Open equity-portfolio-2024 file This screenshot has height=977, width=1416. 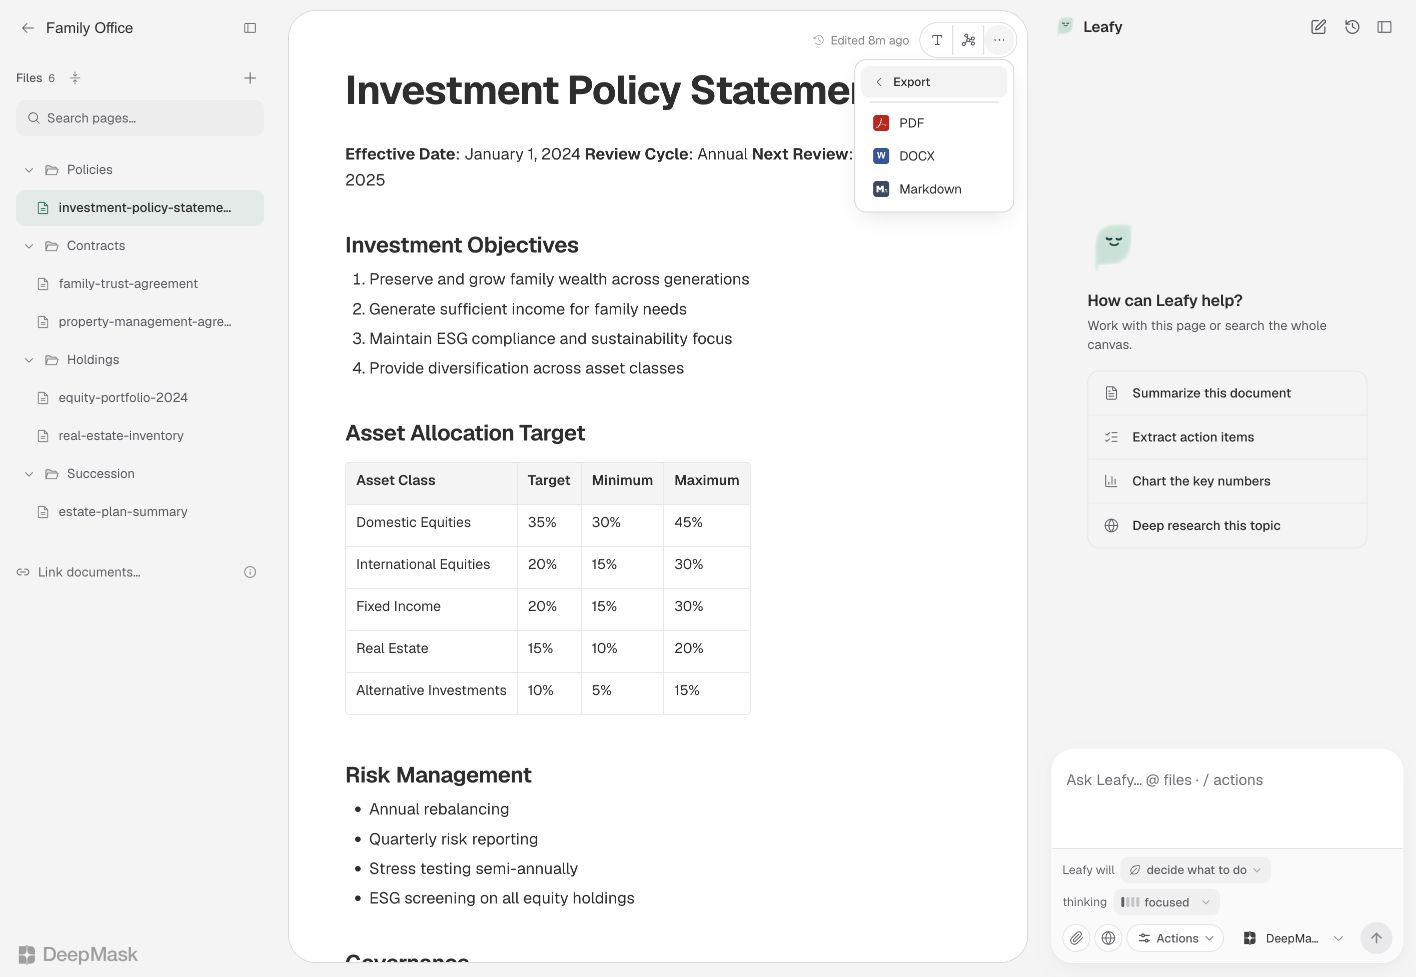(x=140, y=398)
